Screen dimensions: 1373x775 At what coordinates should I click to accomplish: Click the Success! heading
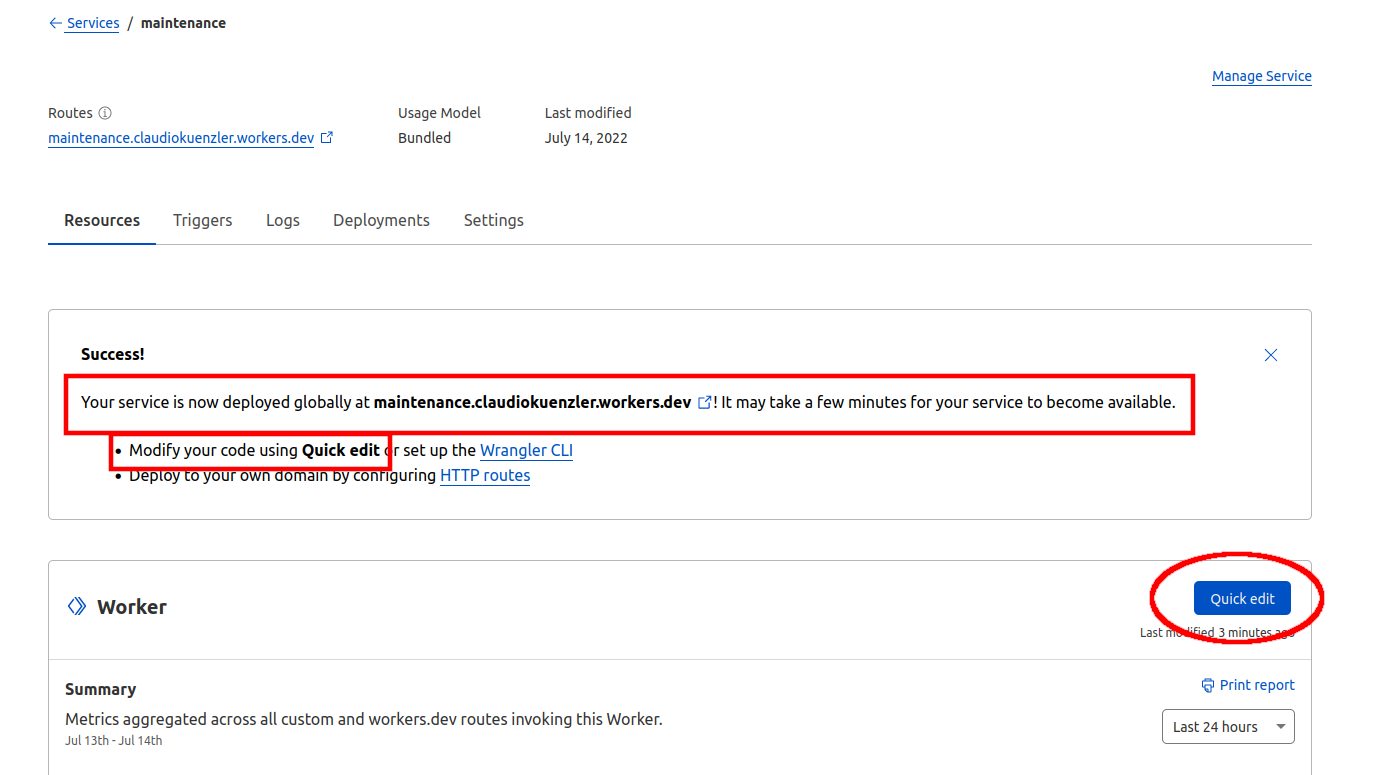[113, 354]
